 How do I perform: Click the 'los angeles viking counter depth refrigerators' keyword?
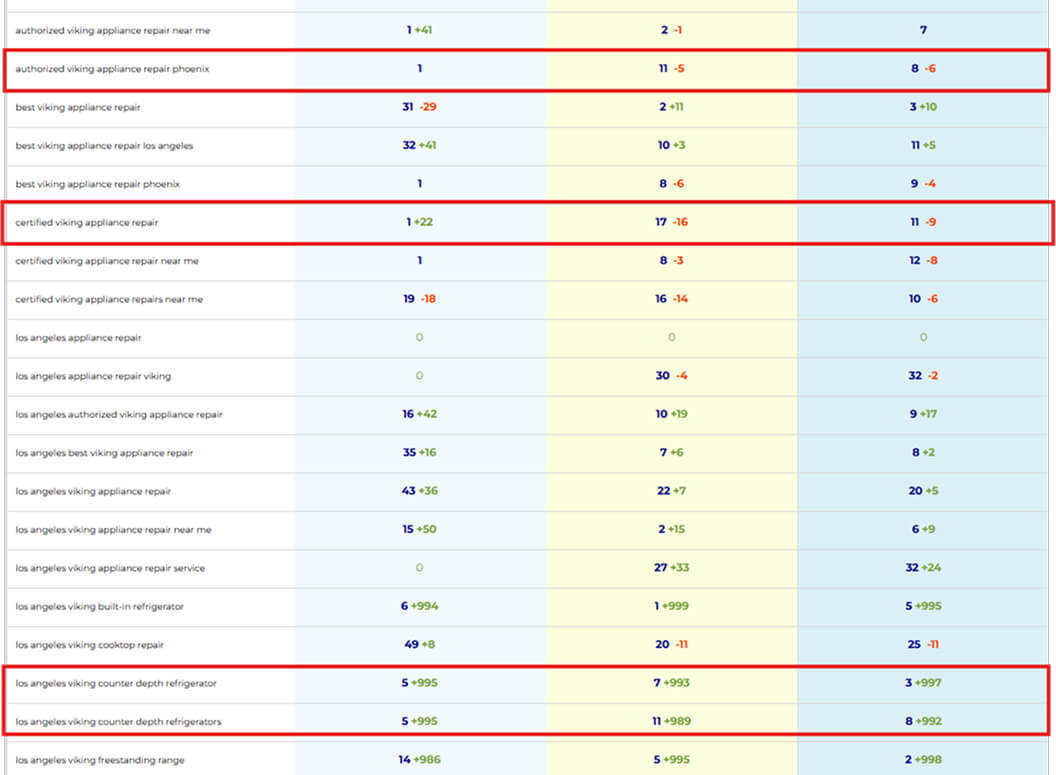click(118, 721)
